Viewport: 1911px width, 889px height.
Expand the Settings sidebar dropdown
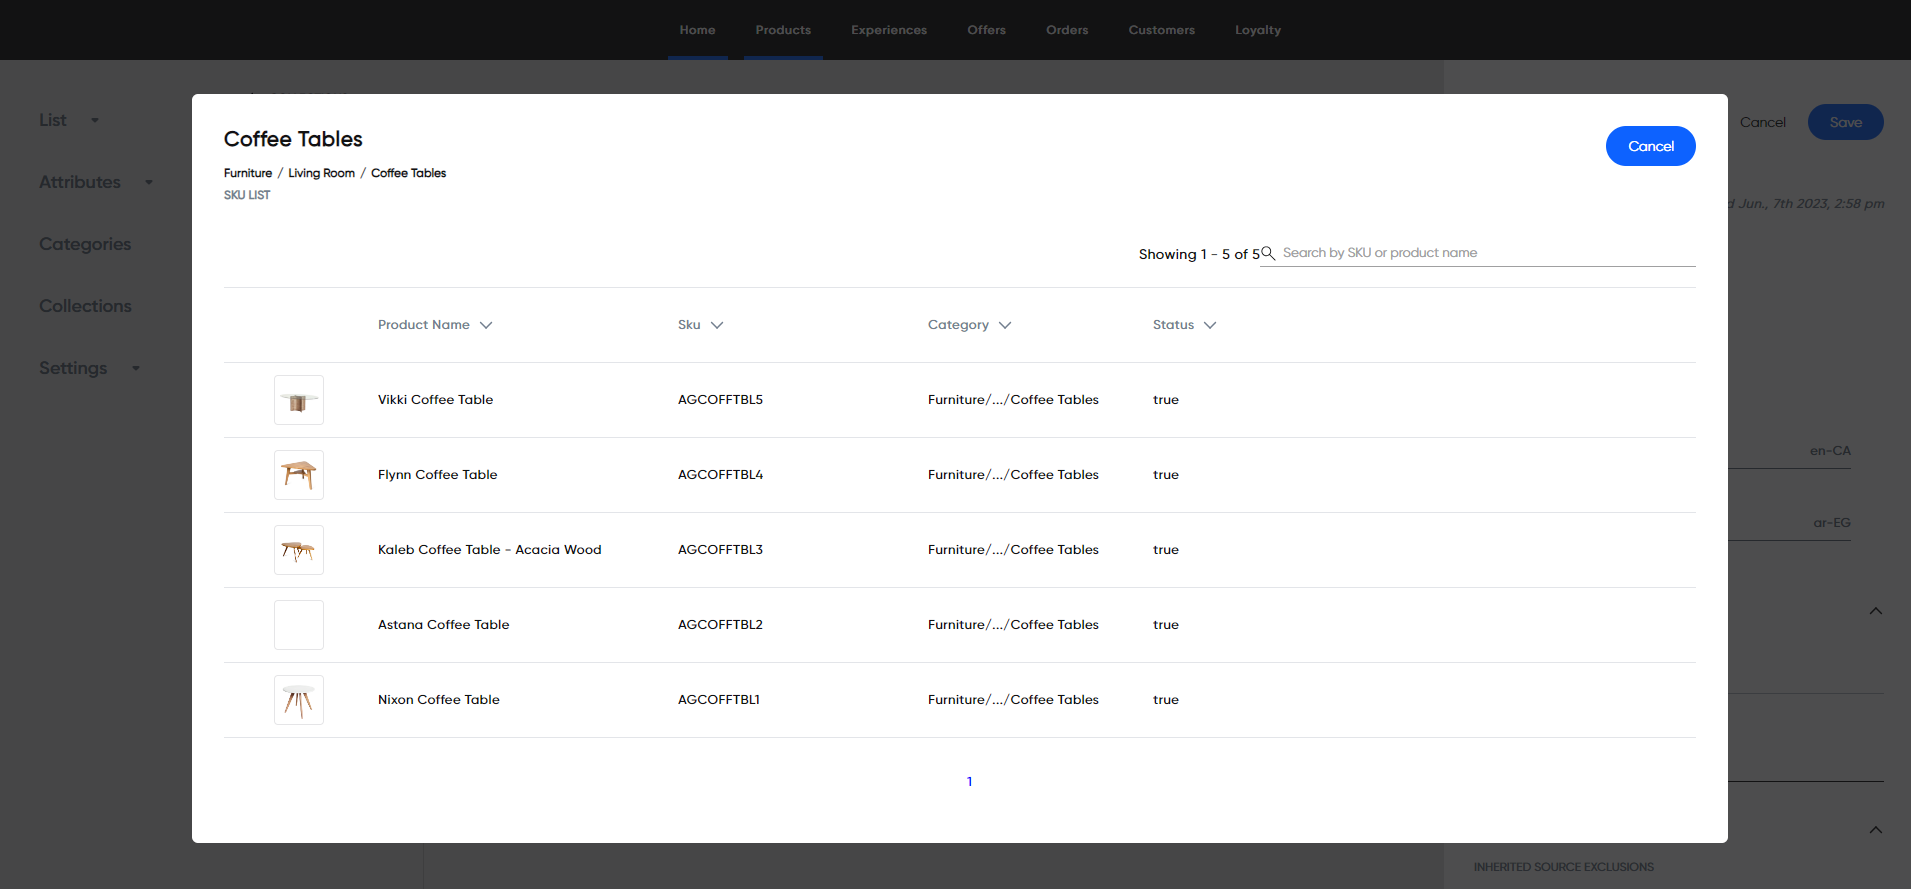pos(136,368)
